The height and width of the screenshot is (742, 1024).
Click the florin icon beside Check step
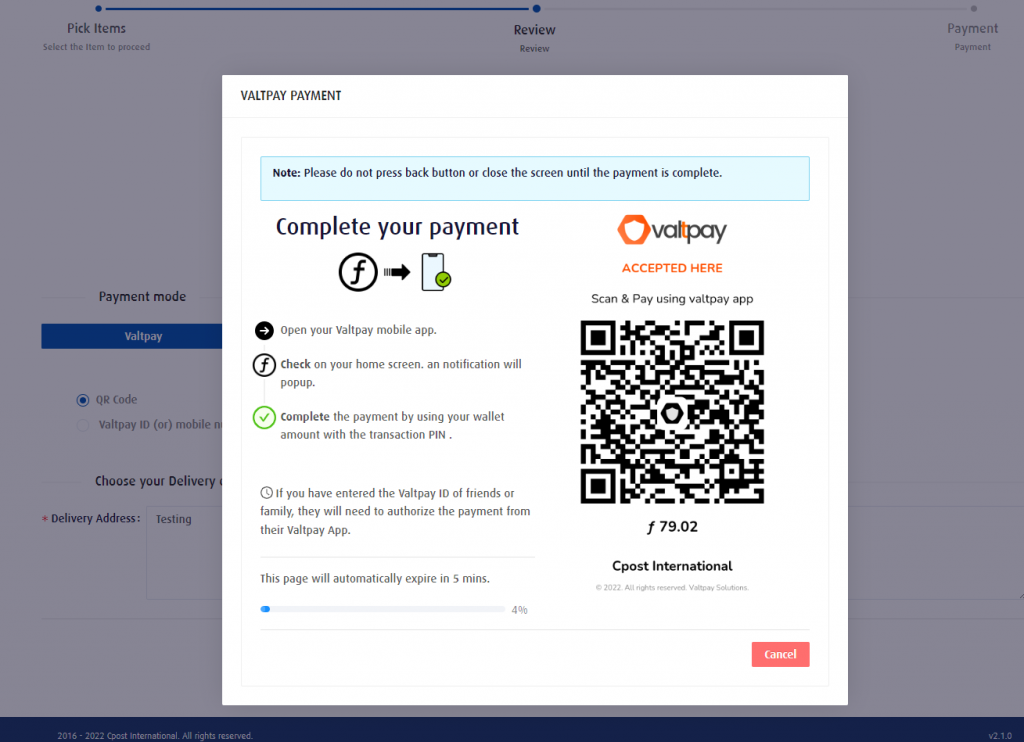click(x=264, y=365)
